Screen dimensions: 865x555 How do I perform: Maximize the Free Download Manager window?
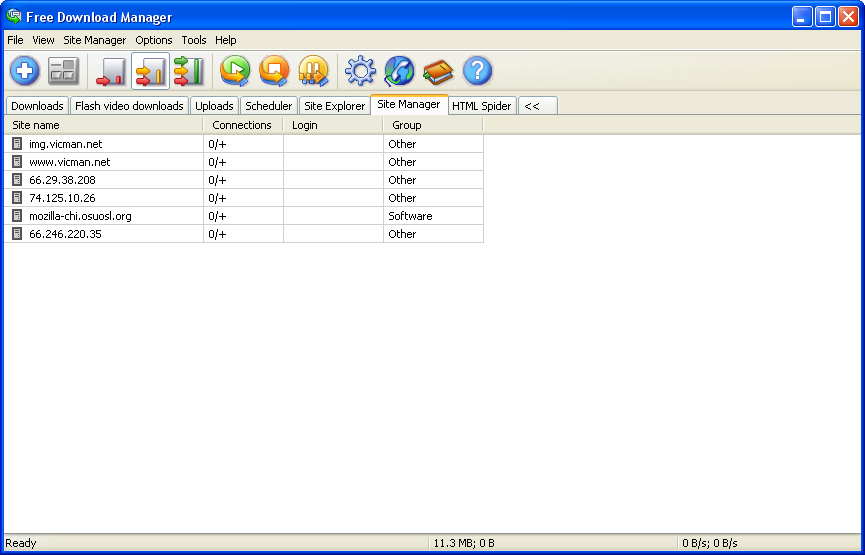coord(825,17)
